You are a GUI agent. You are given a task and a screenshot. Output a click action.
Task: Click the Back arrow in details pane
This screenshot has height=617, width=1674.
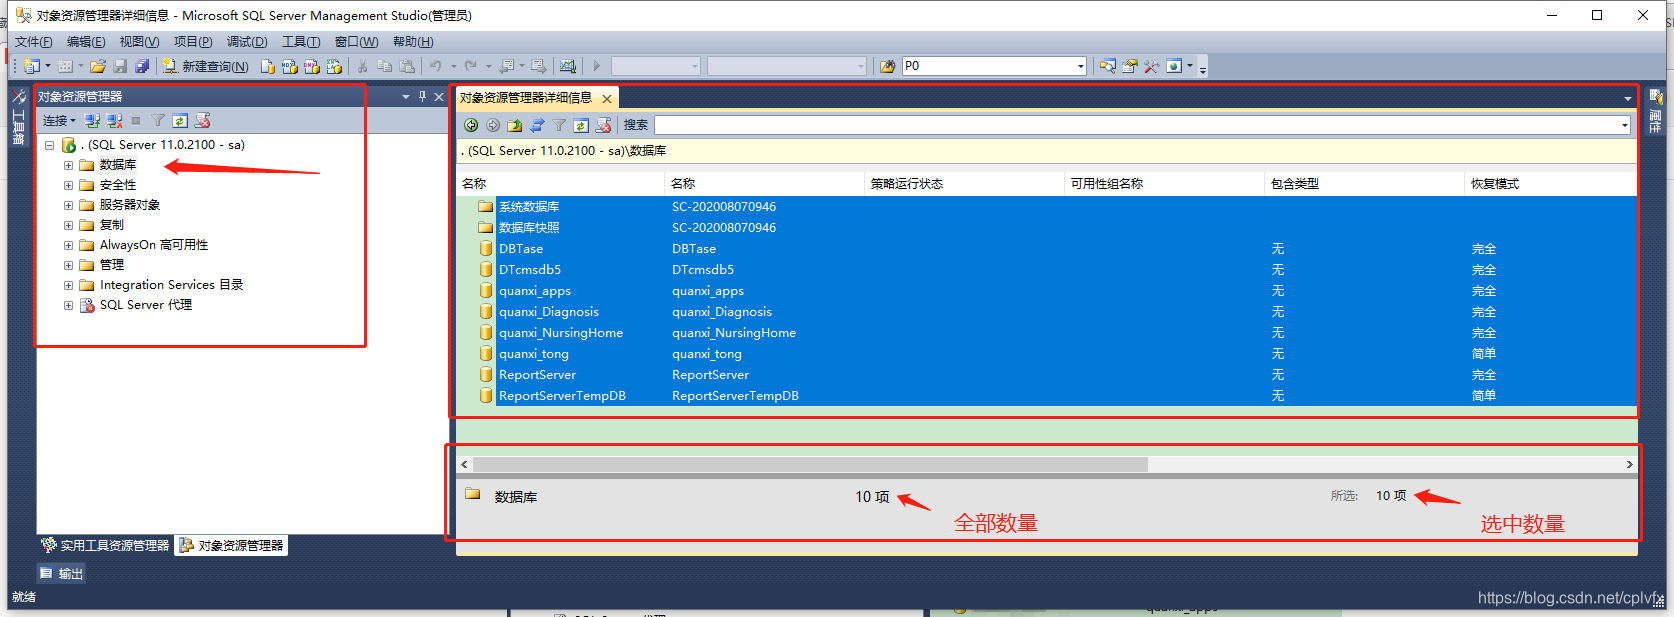471,125
